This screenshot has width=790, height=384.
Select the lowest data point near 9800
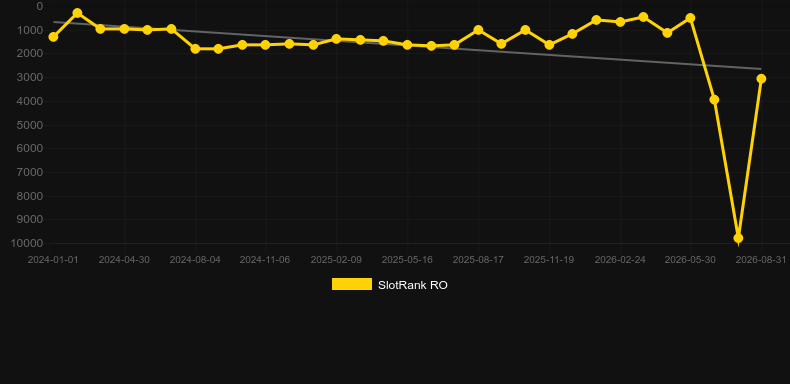(738, 238)
